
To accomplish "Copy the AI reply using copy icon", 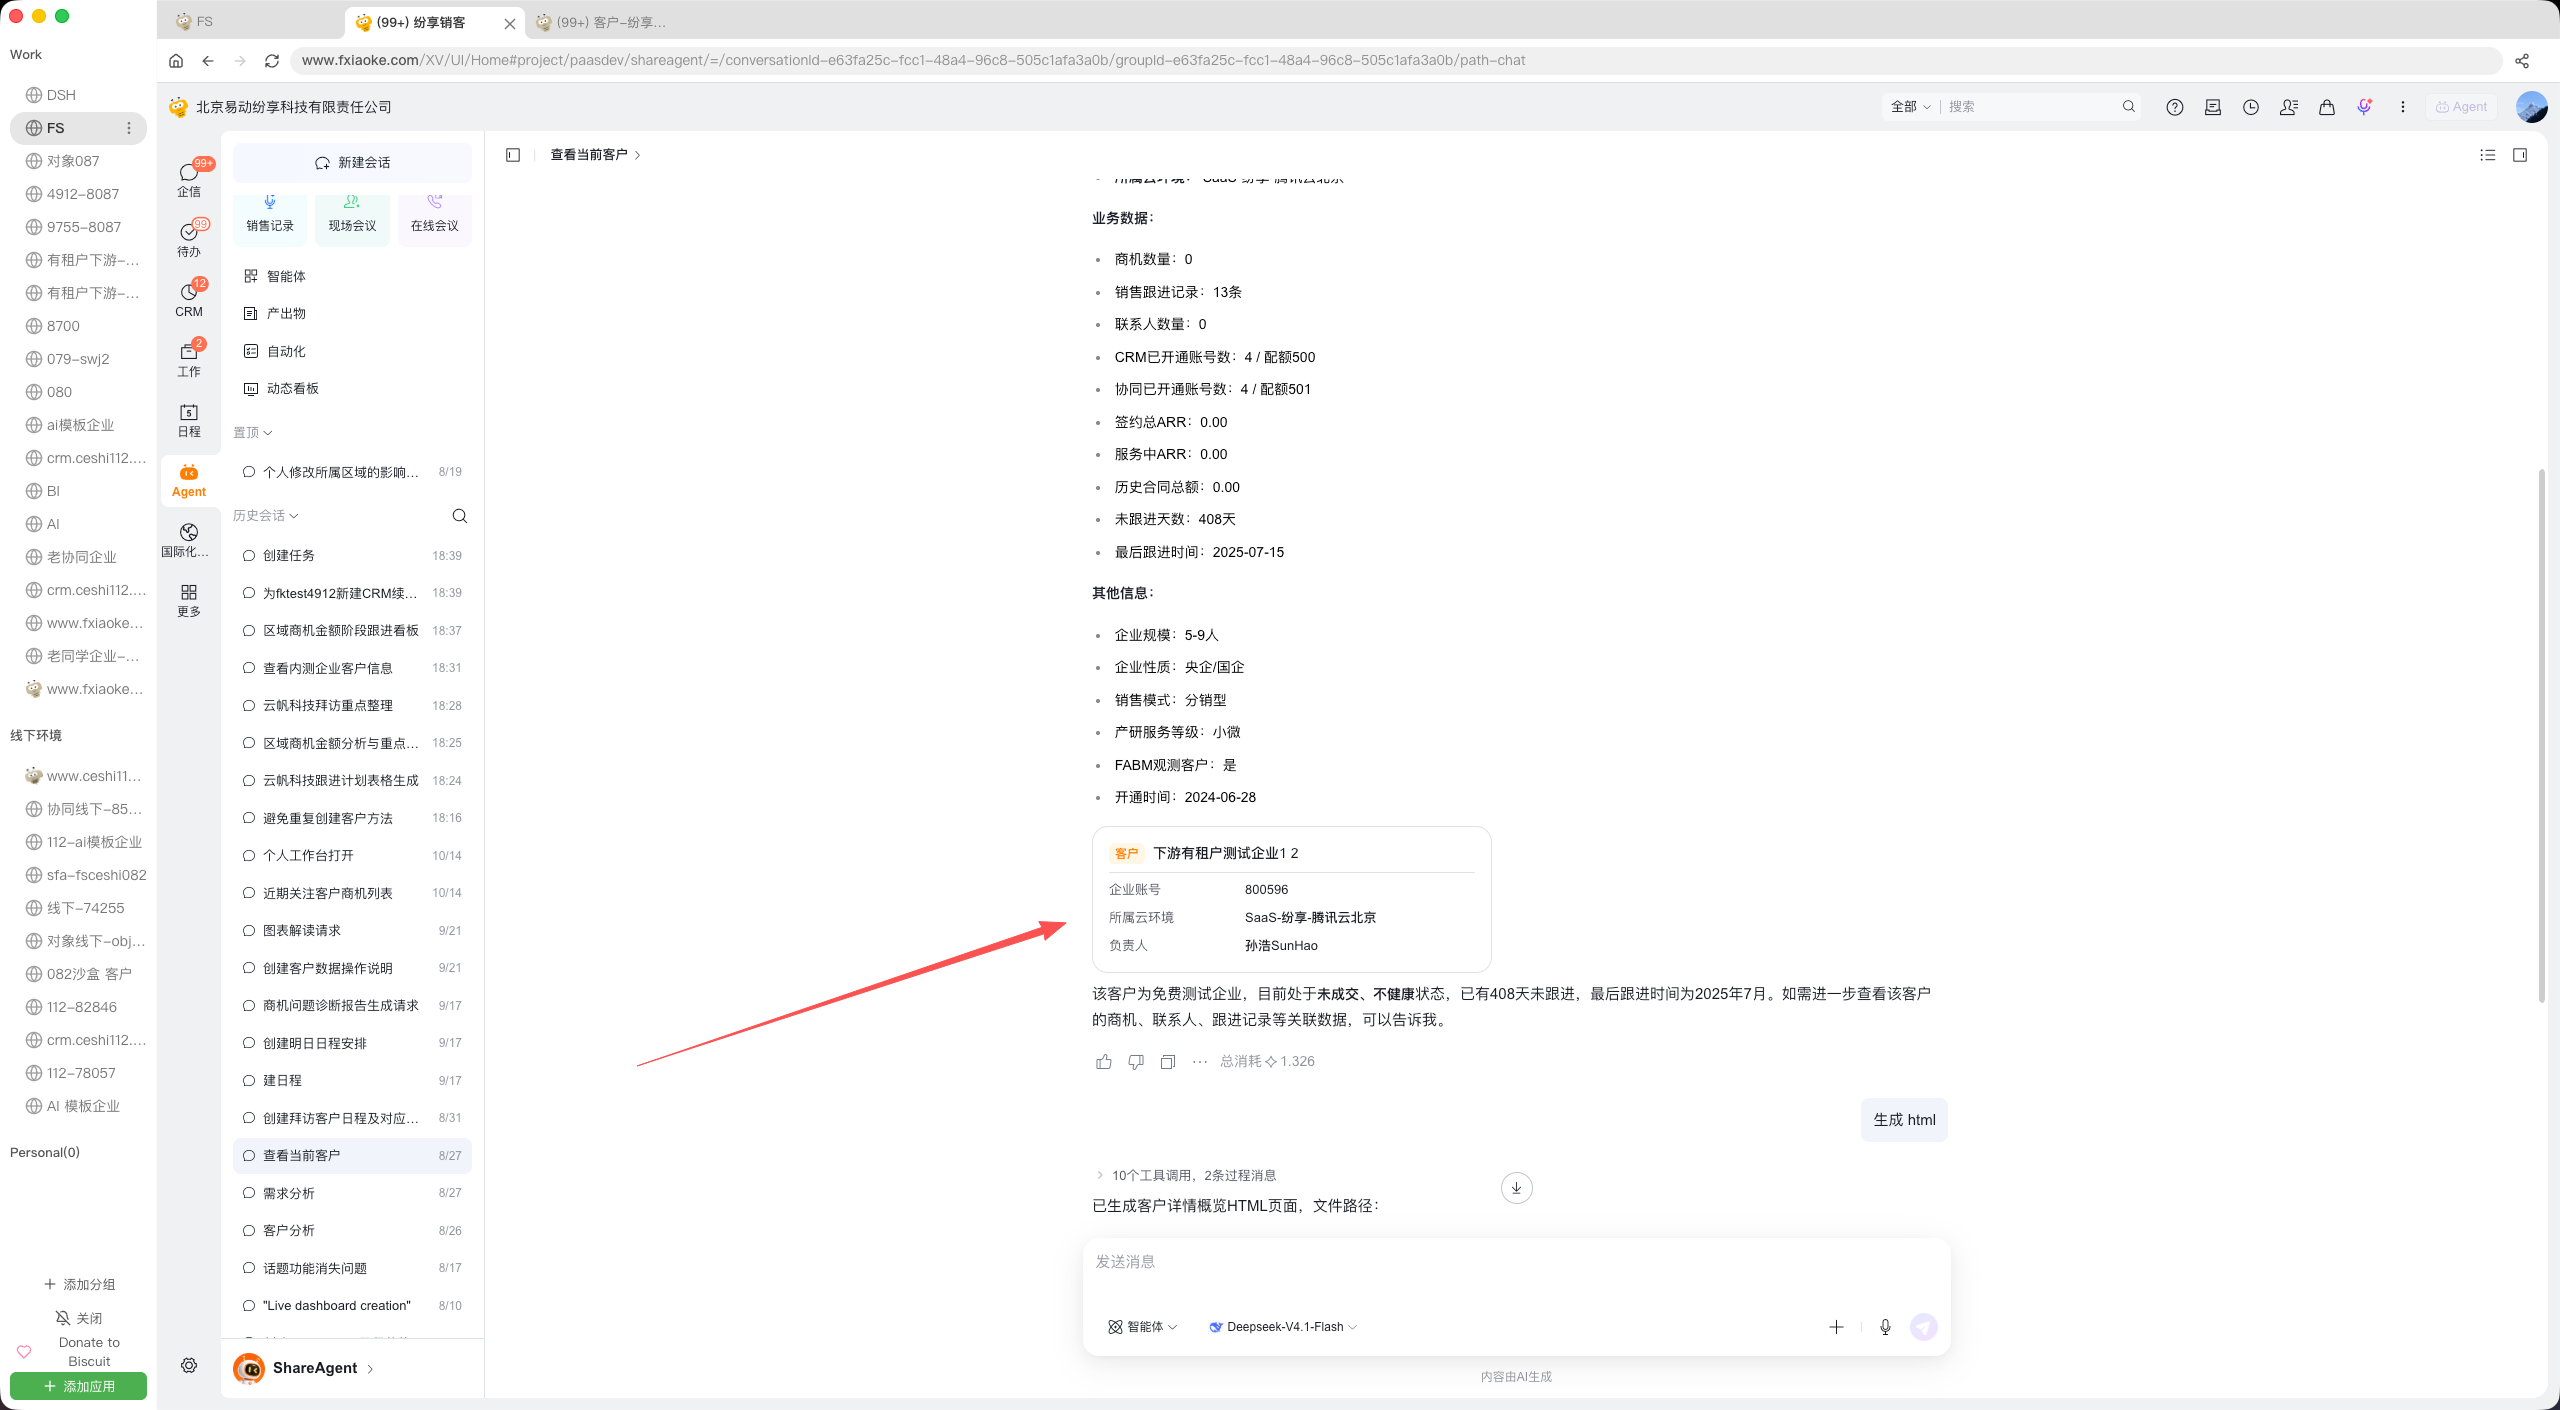I will (1168, 1062).
